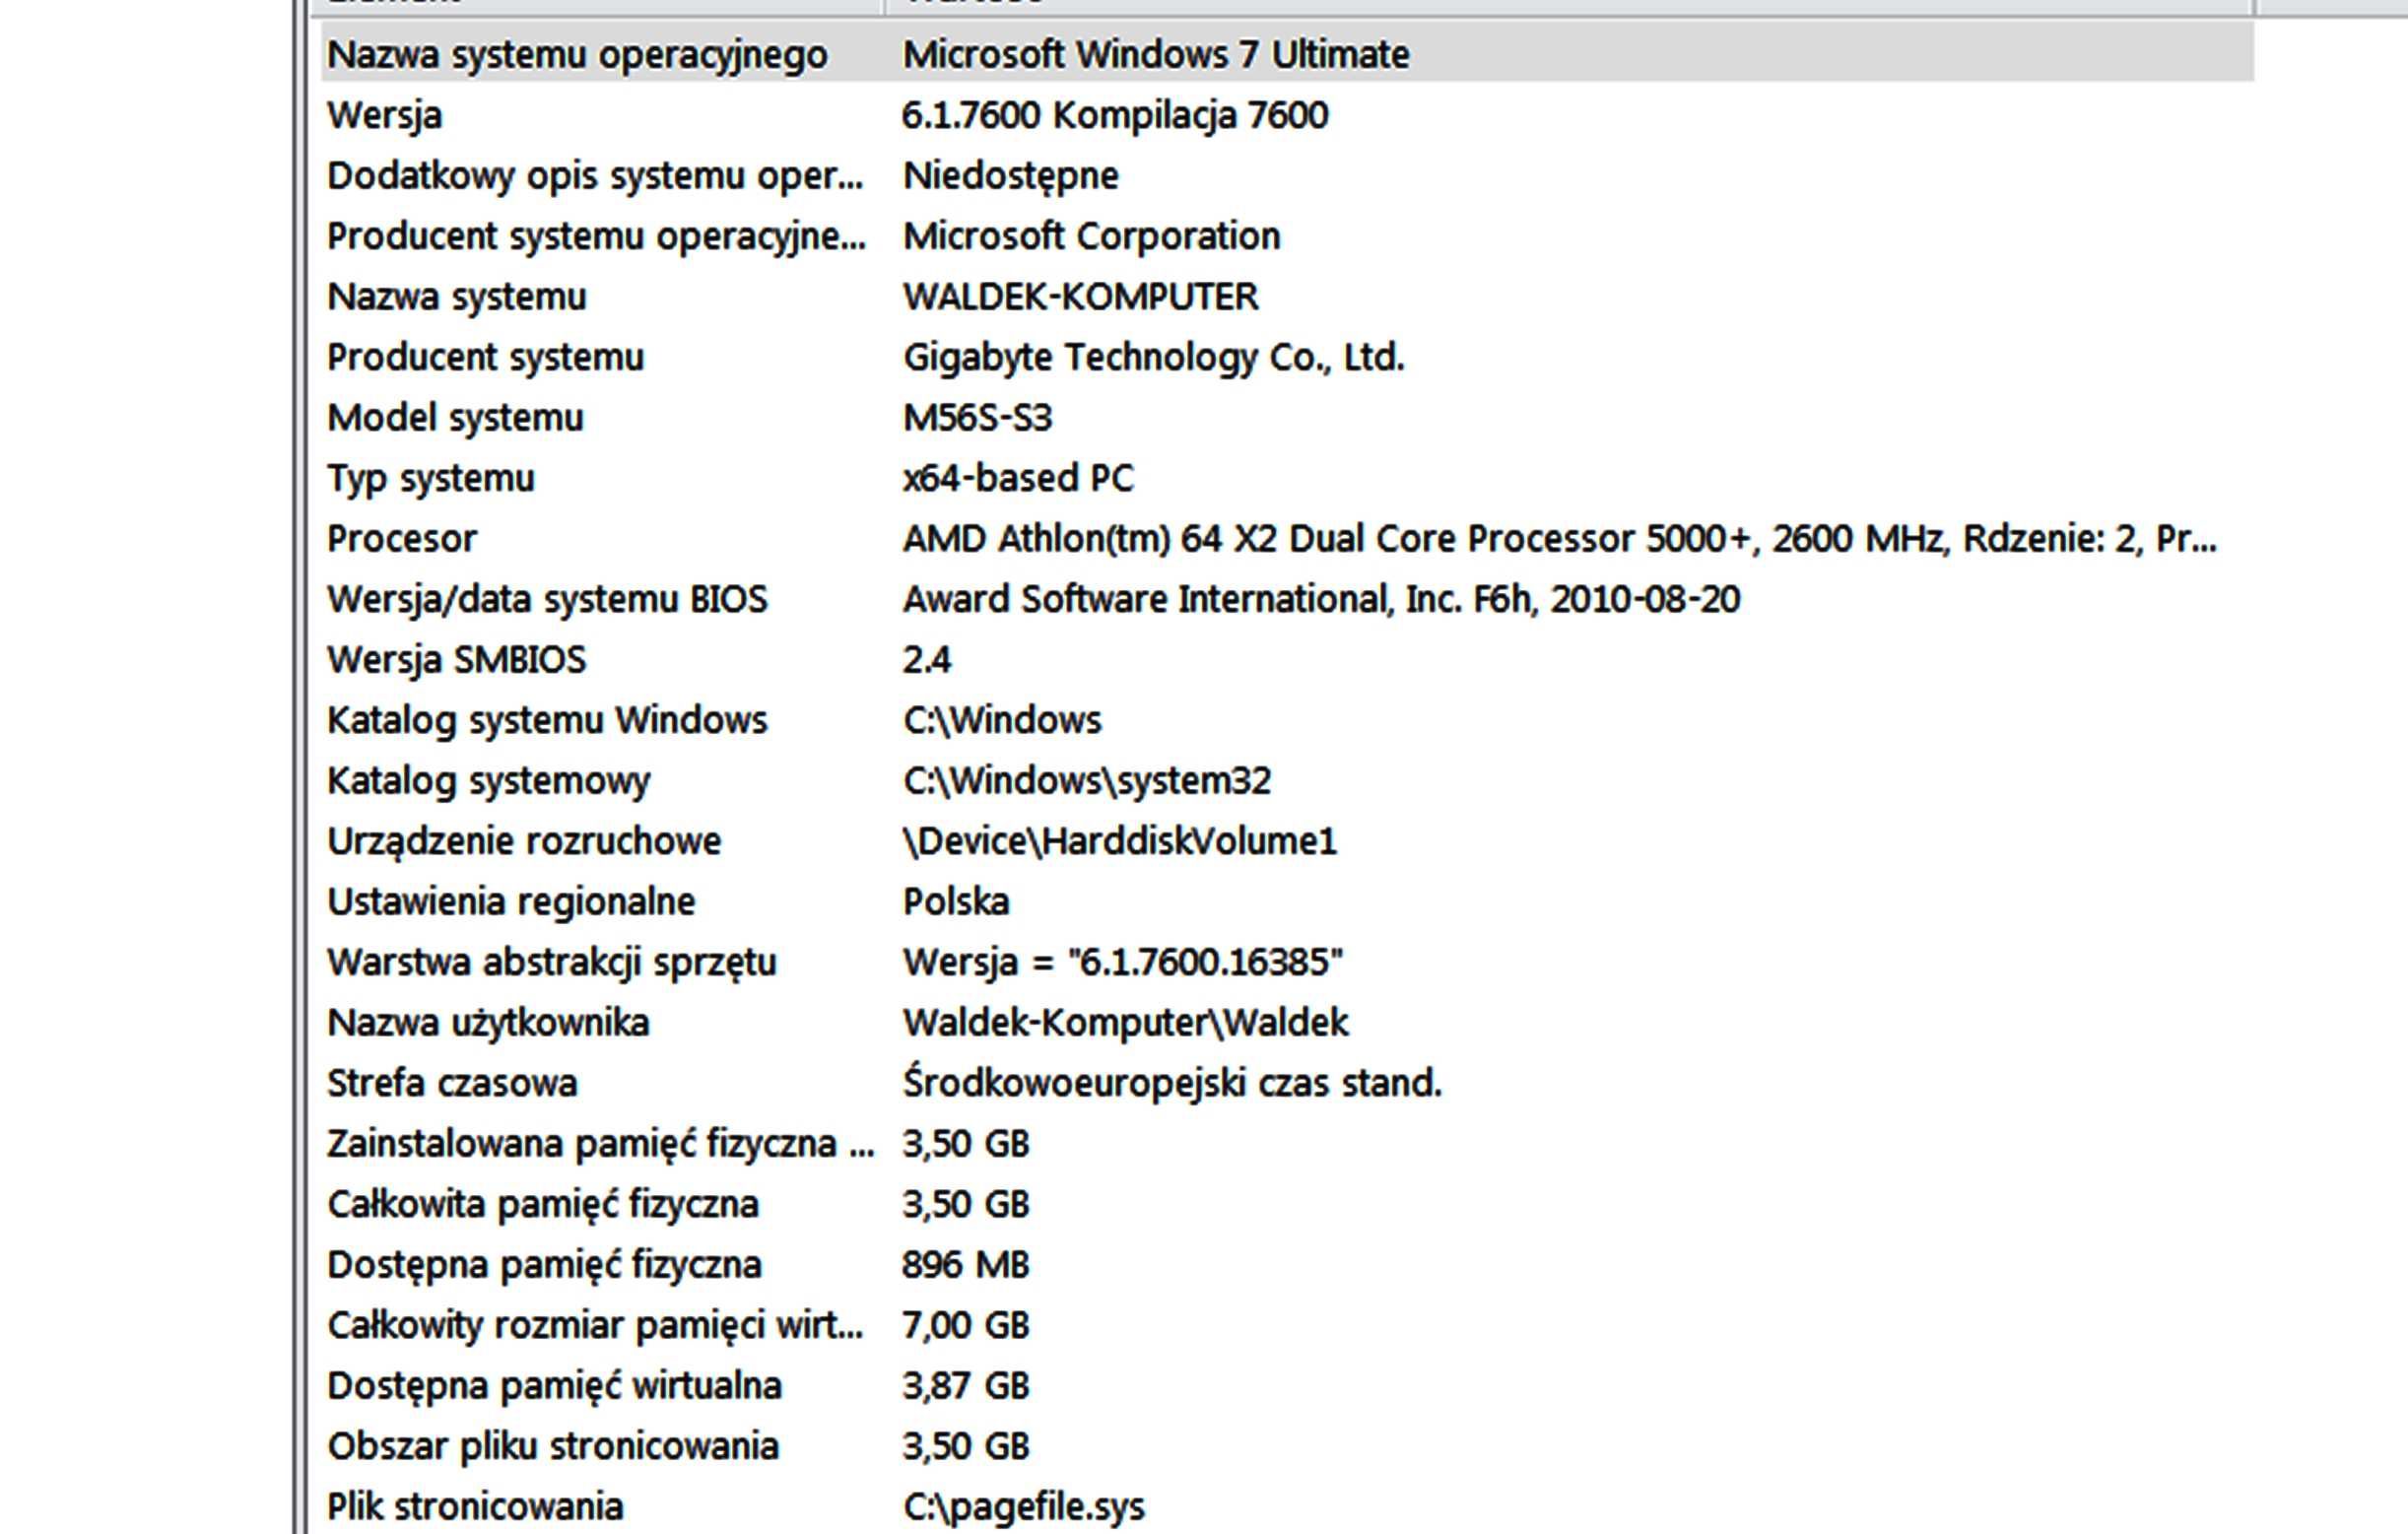Select the 'Warstwa abstrakcji sprzętu' row label
Screen dimensions: 2408x1534
[551, 963]
